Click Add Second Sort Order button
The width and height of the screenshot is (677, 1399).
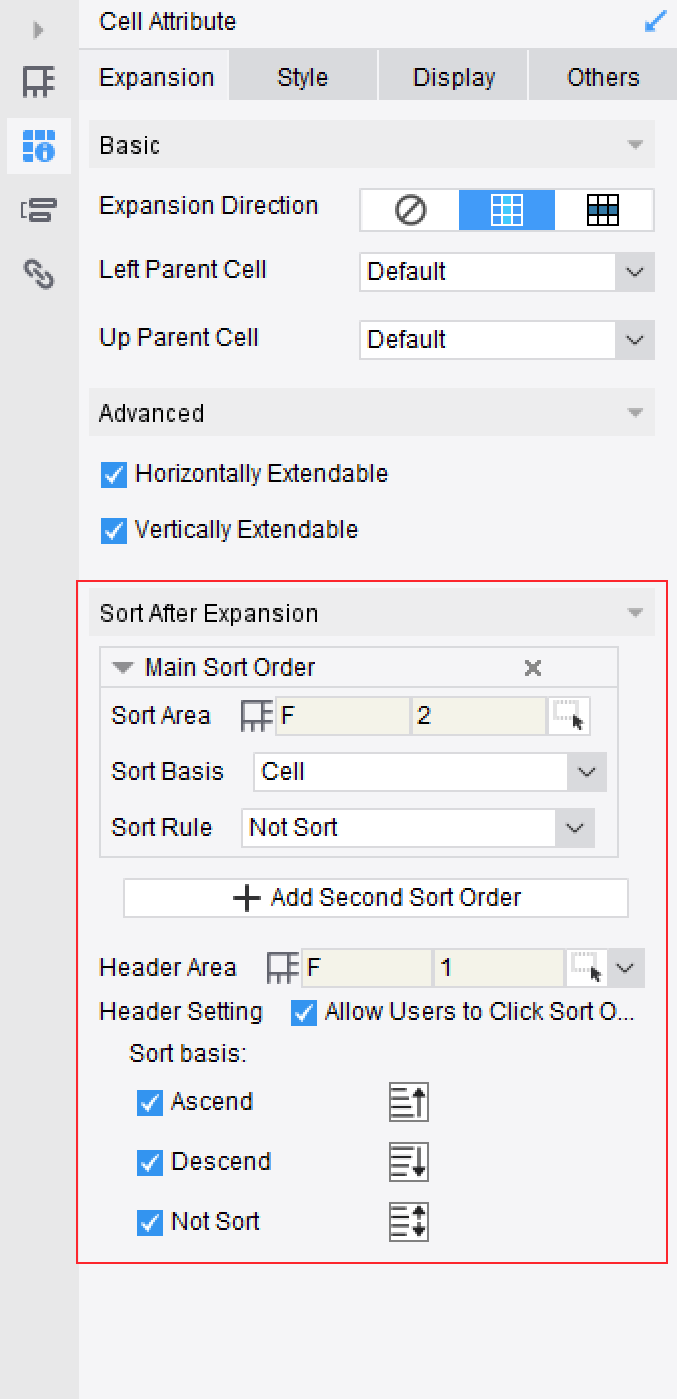pos(376,898)
